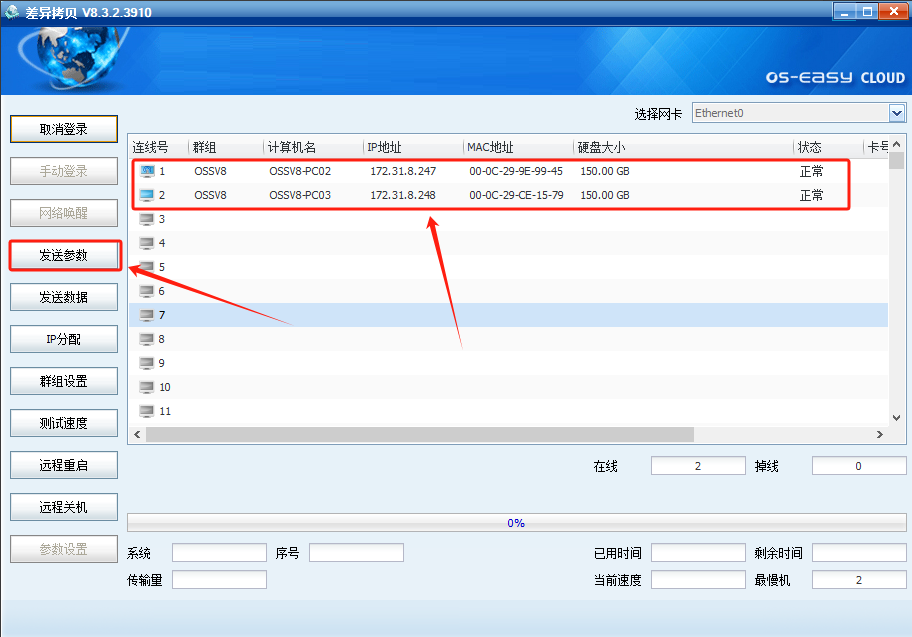
Task: Click the 取消登录 button
Action: coord(64,129)
